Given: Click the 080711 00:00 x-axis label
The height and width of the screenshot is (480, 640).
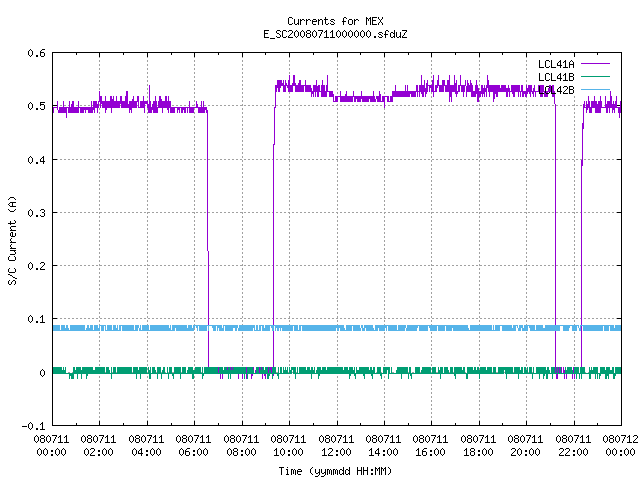Looking at the screenshot, I should tap(51, 446).
